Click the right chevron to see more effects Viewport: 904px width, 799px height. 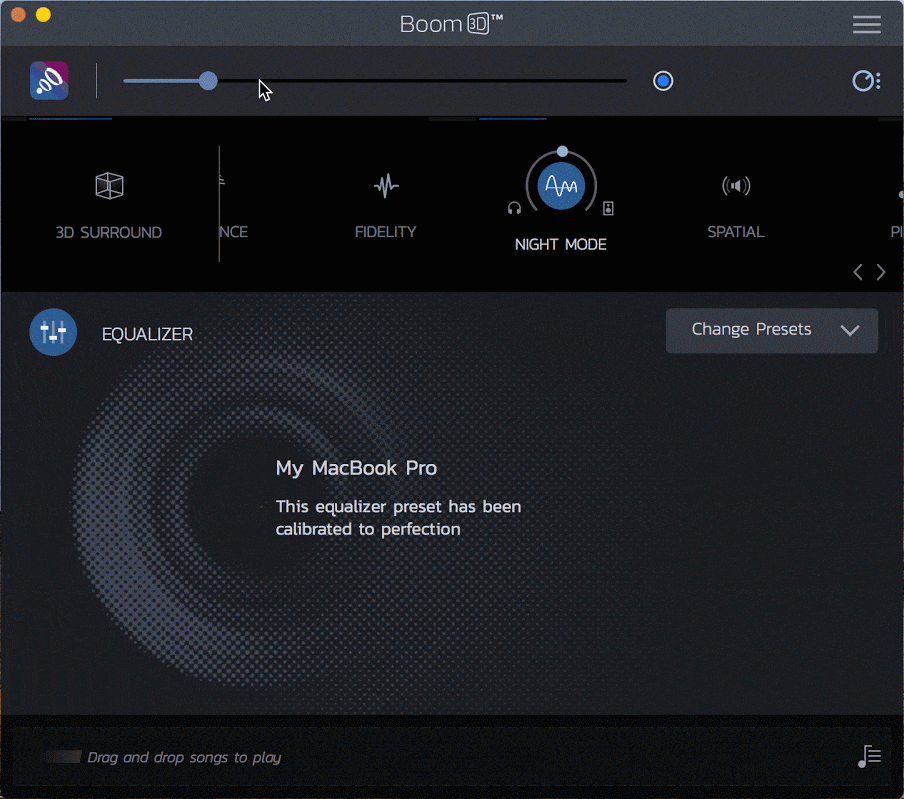pos(881,271)
